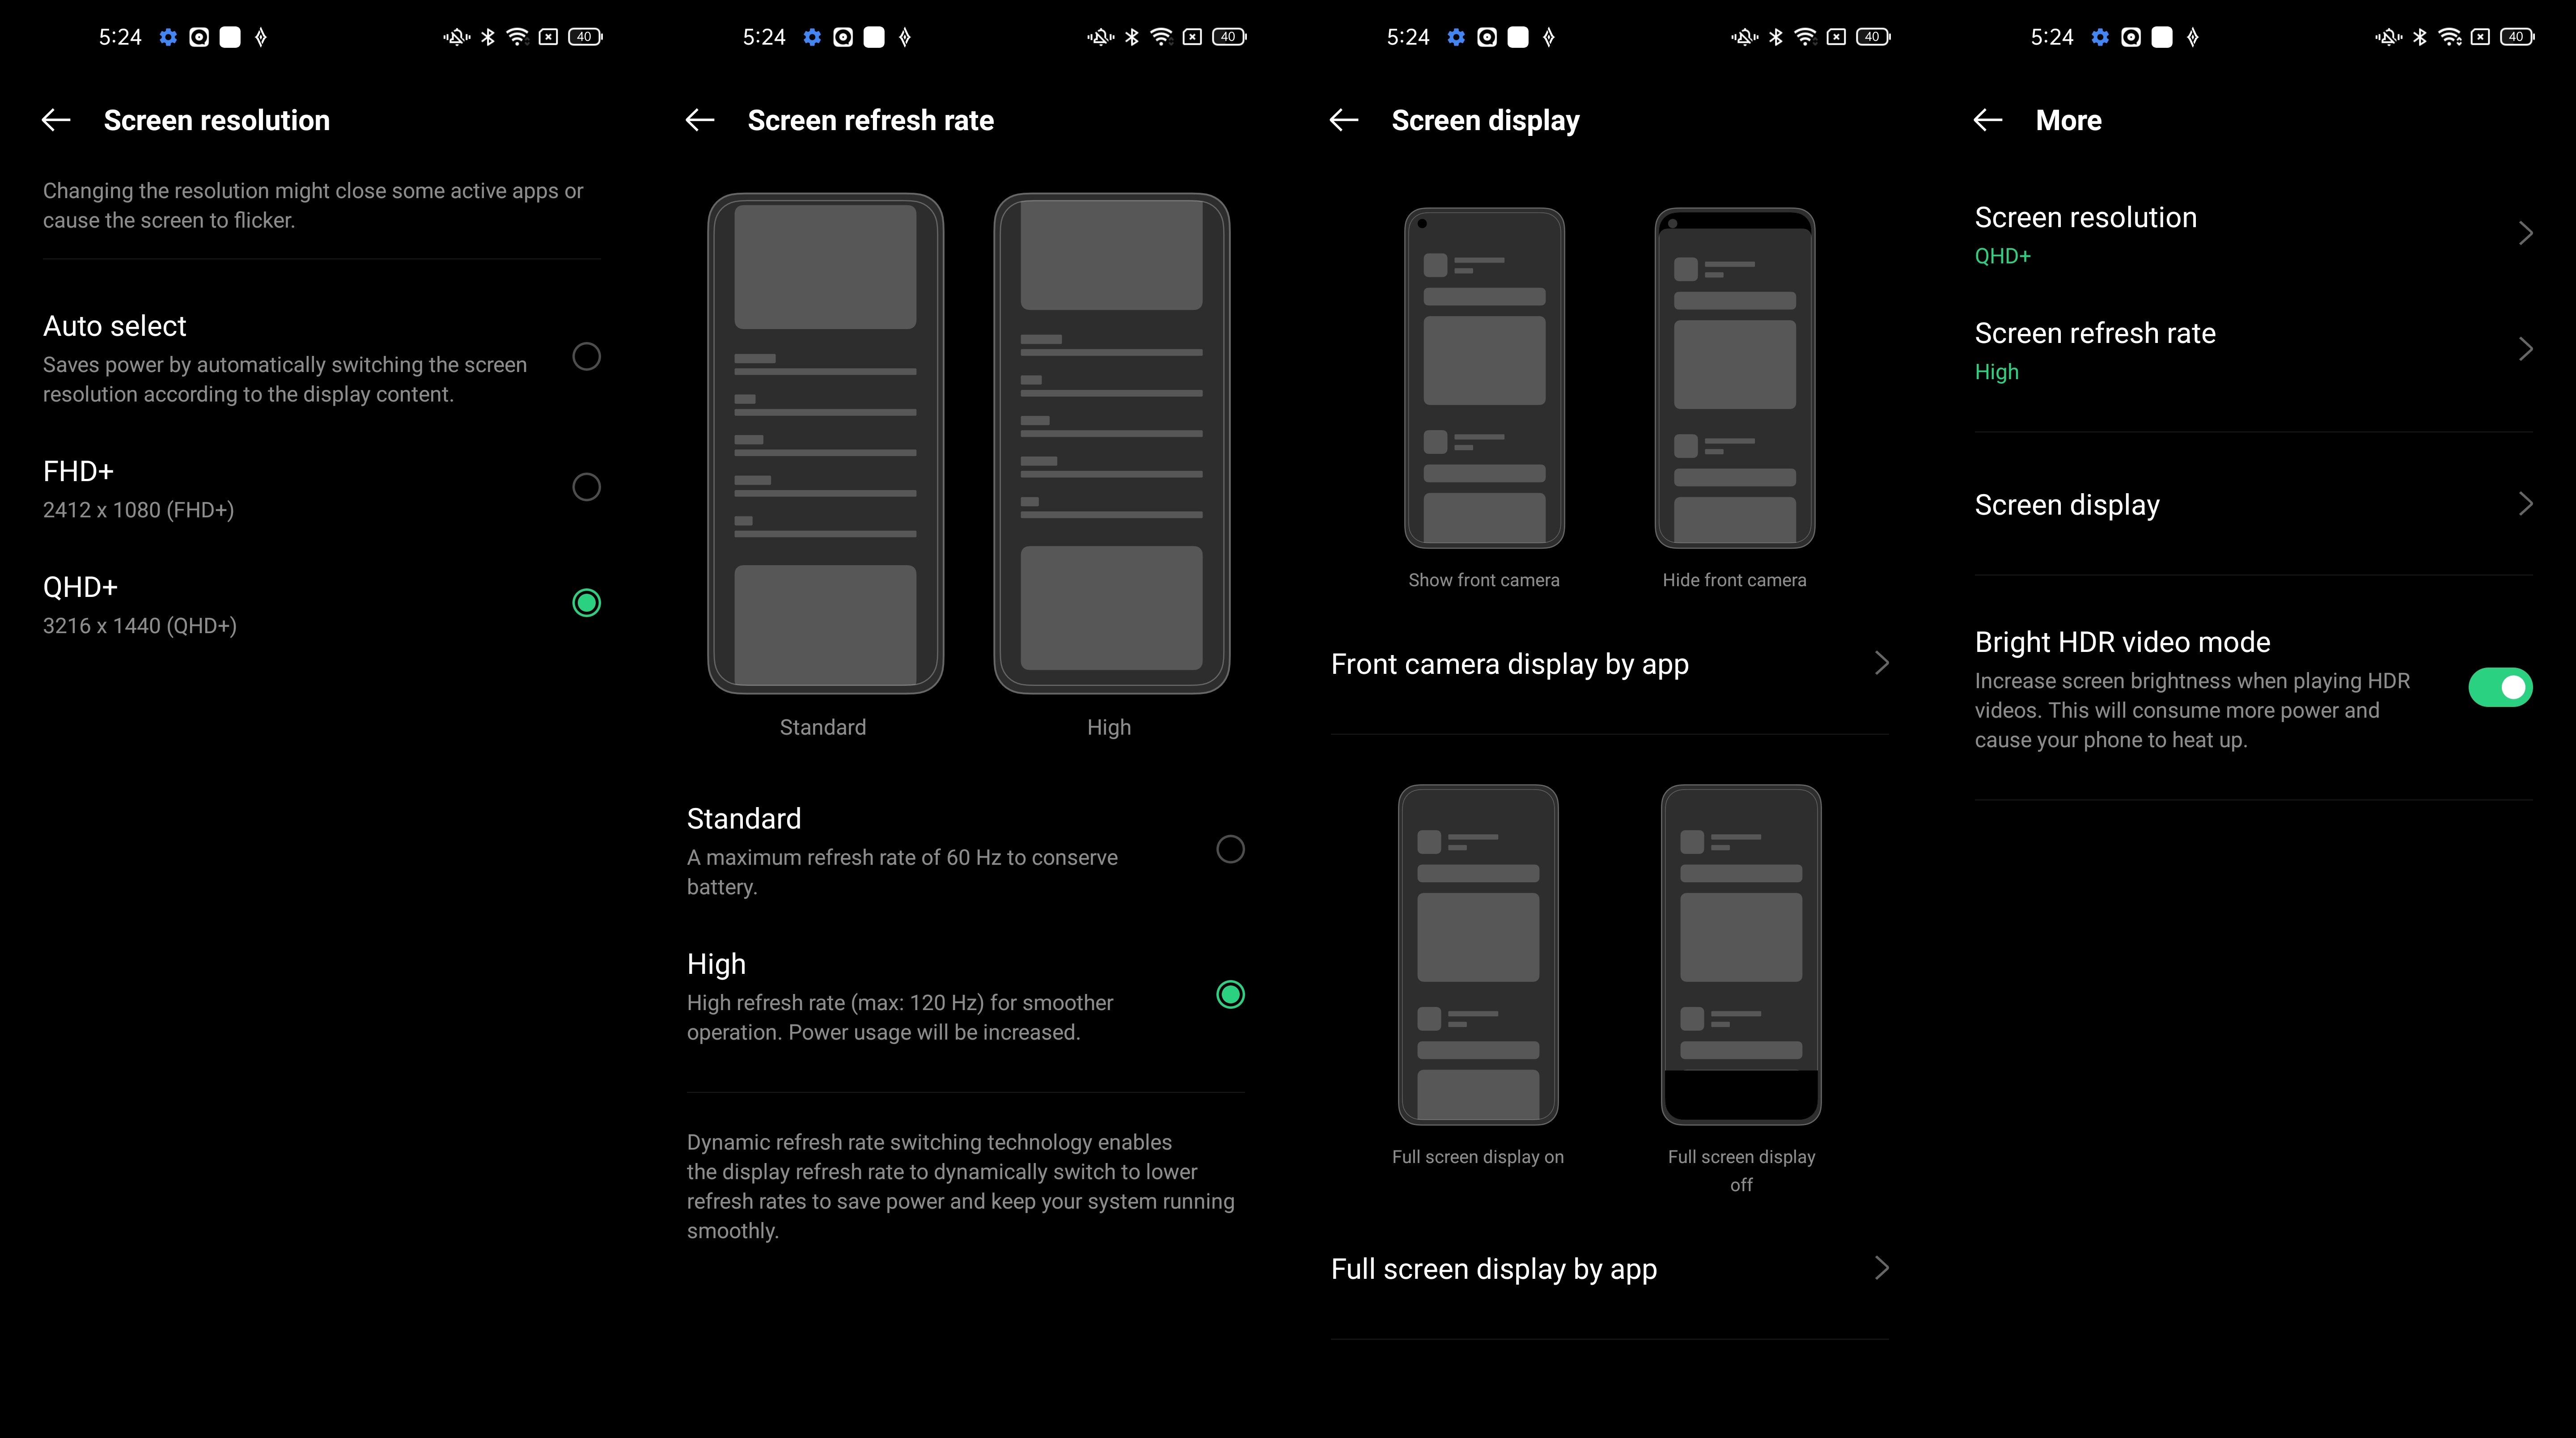The height and width of the screenshot is (1438, 2576).
Task: Tap the settings gear icon in fourth status bar
Action: click(x=2100, y=37)
